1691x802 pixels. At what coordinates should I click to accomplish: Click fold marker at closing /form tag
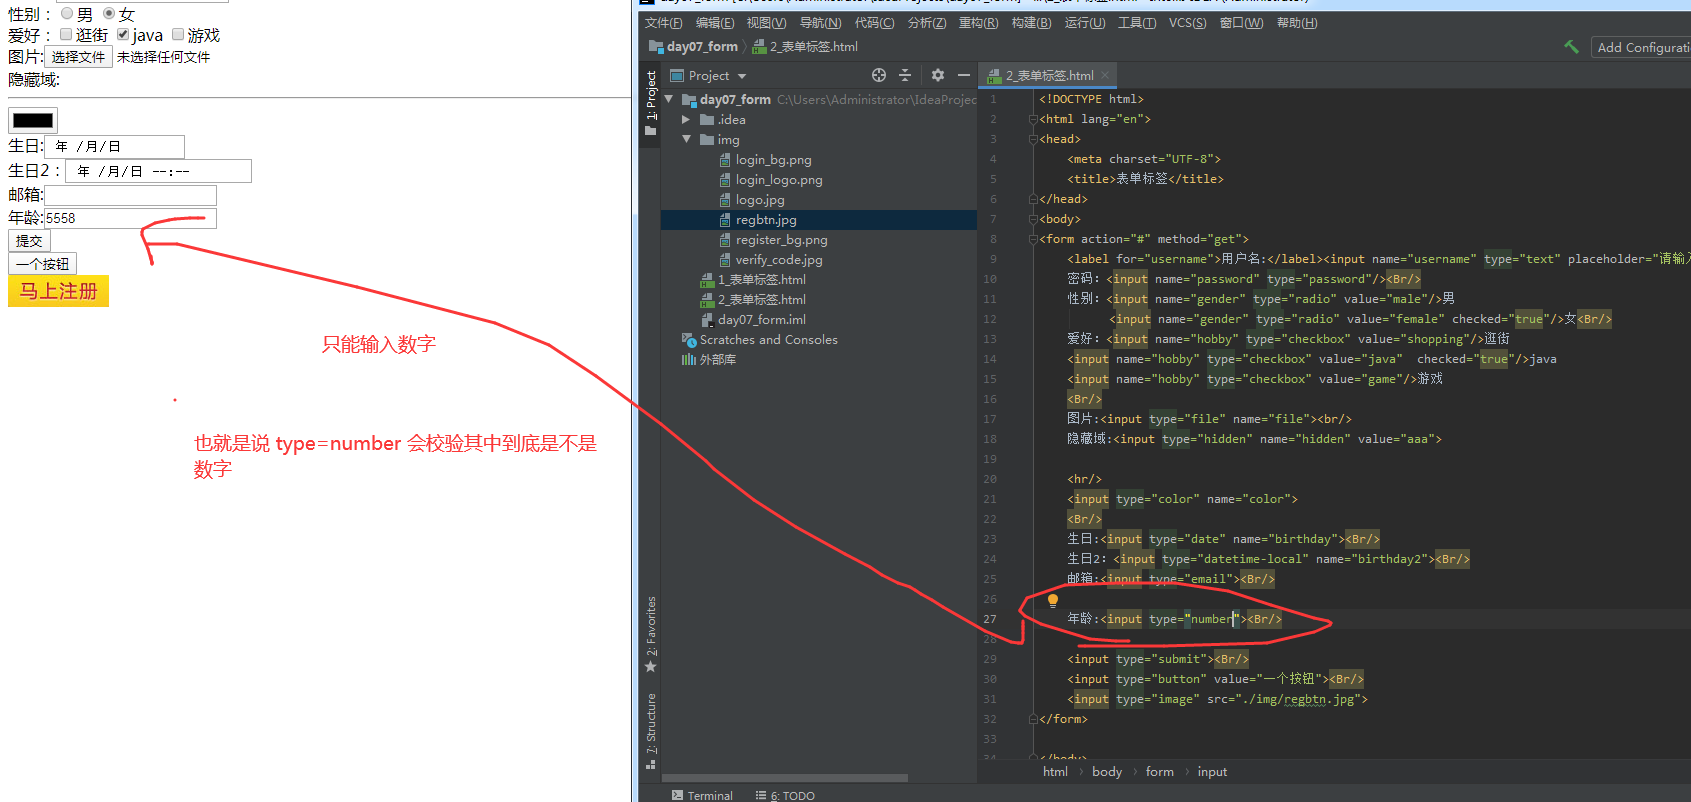point(1033,719)
